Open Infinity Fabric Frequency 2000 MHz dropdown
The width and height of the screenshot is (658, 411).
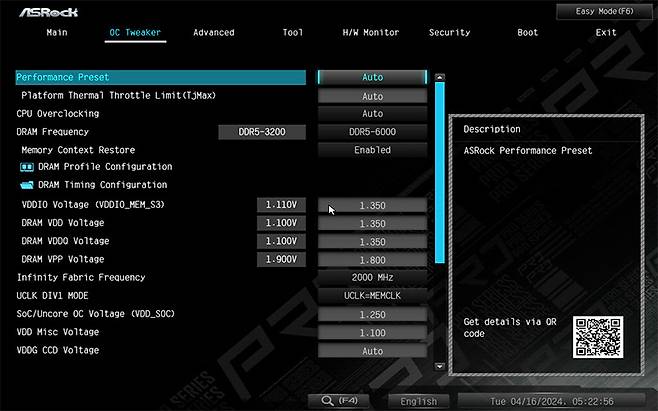tap(372, 278)
